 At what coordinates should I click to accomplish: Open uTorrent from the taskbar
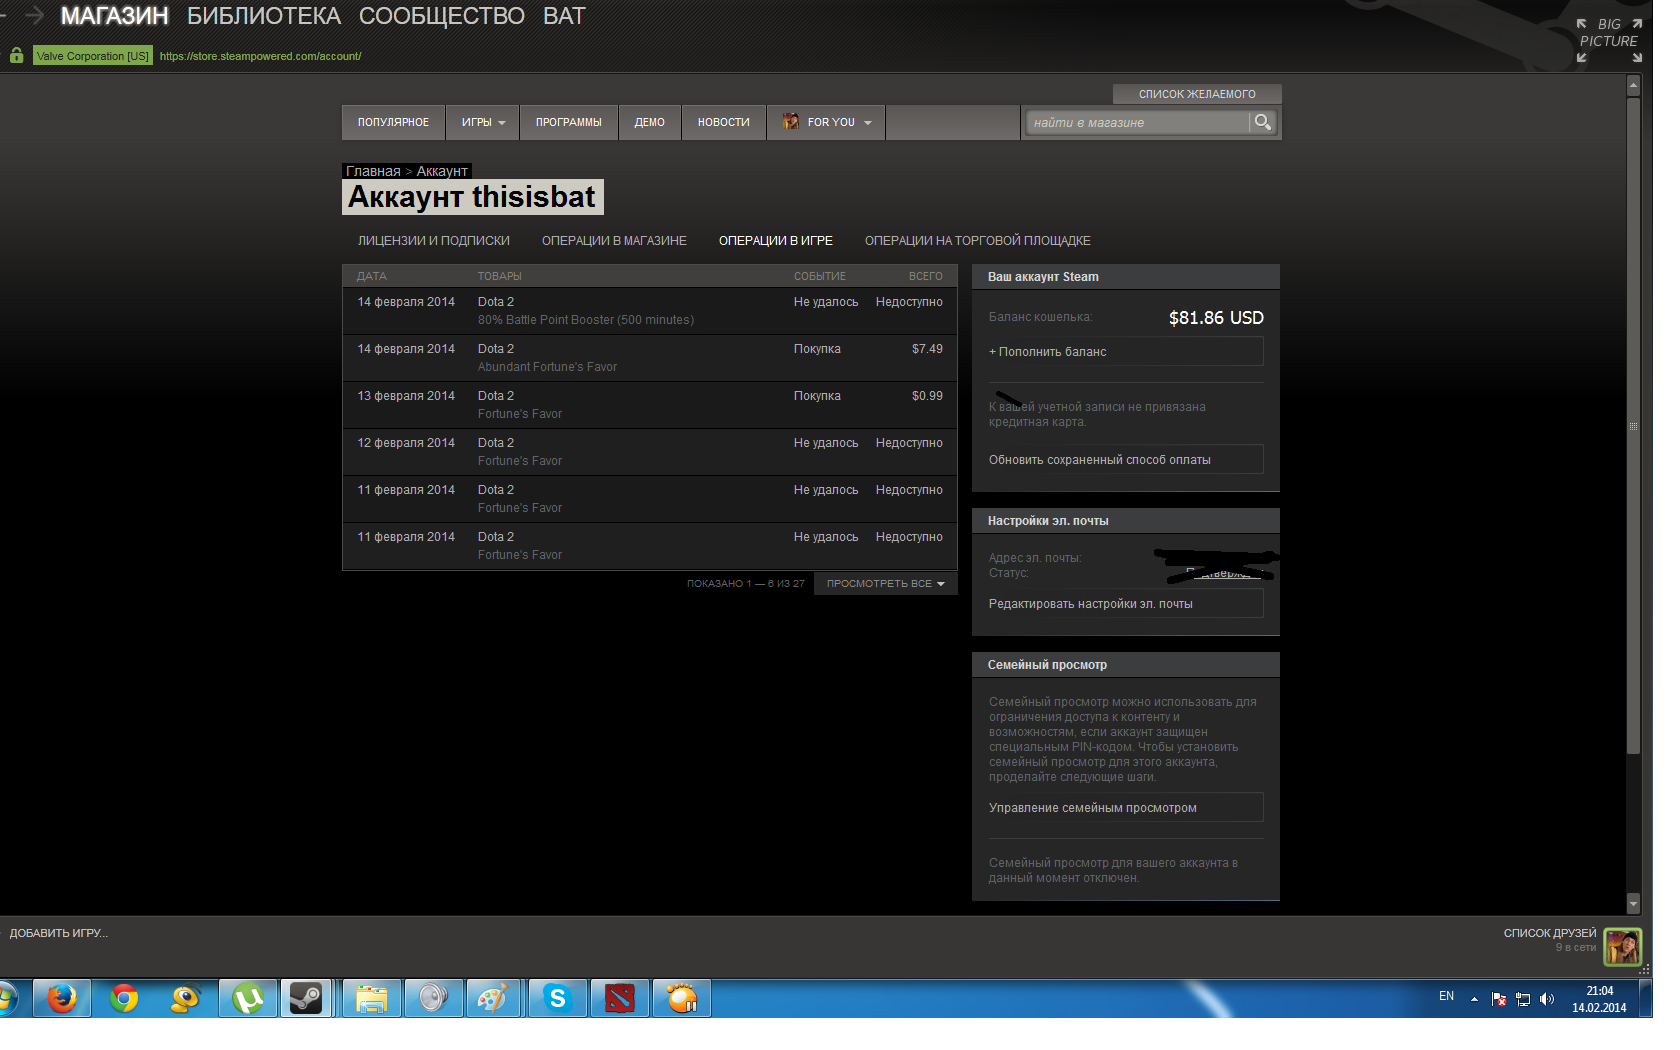[x=248, y=998]
